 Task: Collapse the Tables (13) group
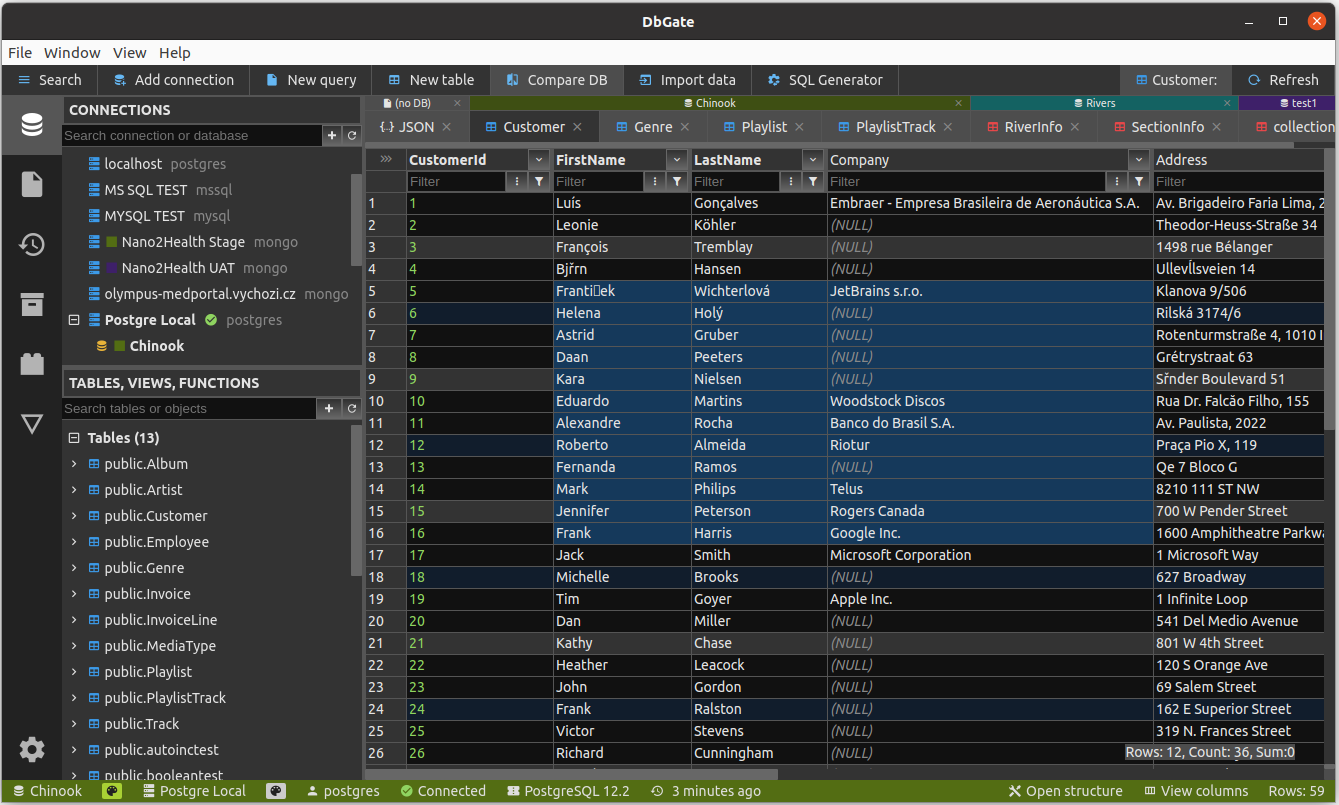click(x=74, y=438)
